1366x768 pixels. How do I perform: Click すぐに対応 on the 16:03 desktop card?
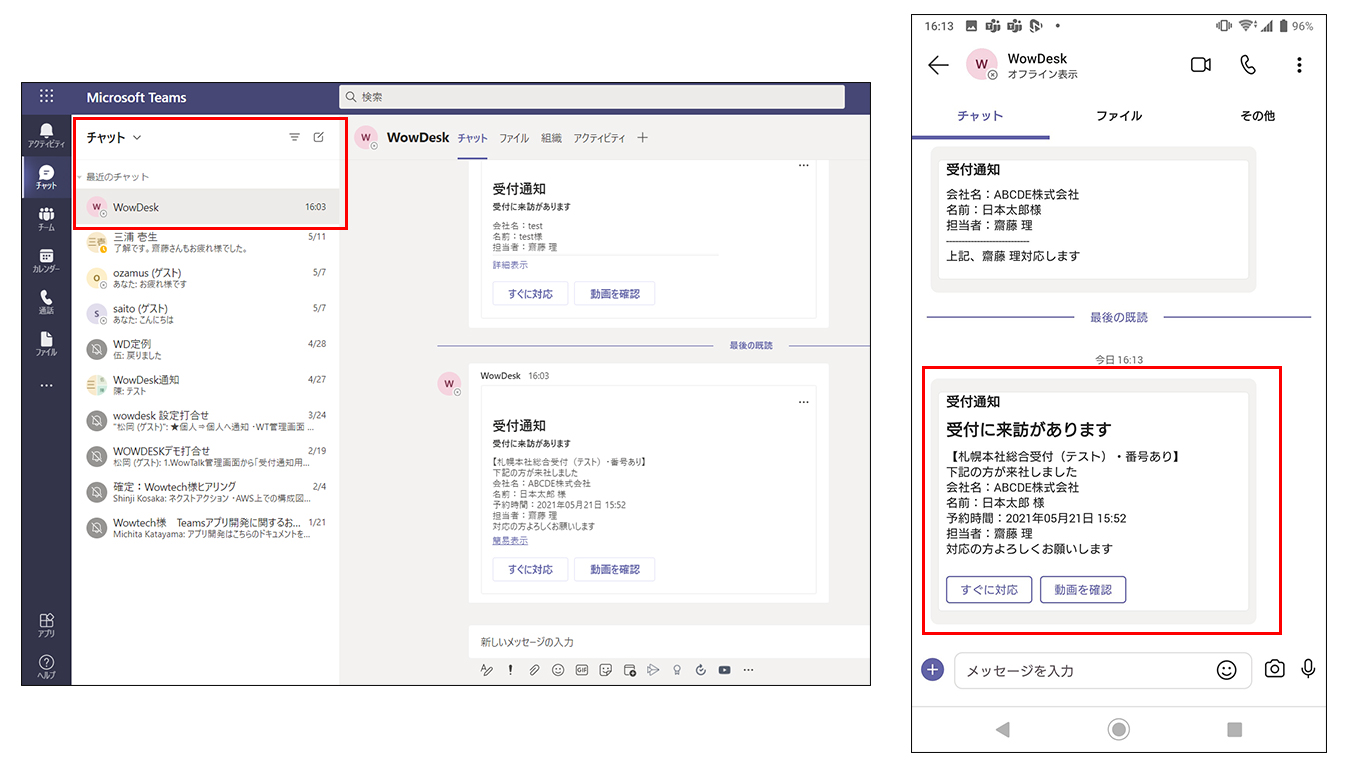(530, 569)
